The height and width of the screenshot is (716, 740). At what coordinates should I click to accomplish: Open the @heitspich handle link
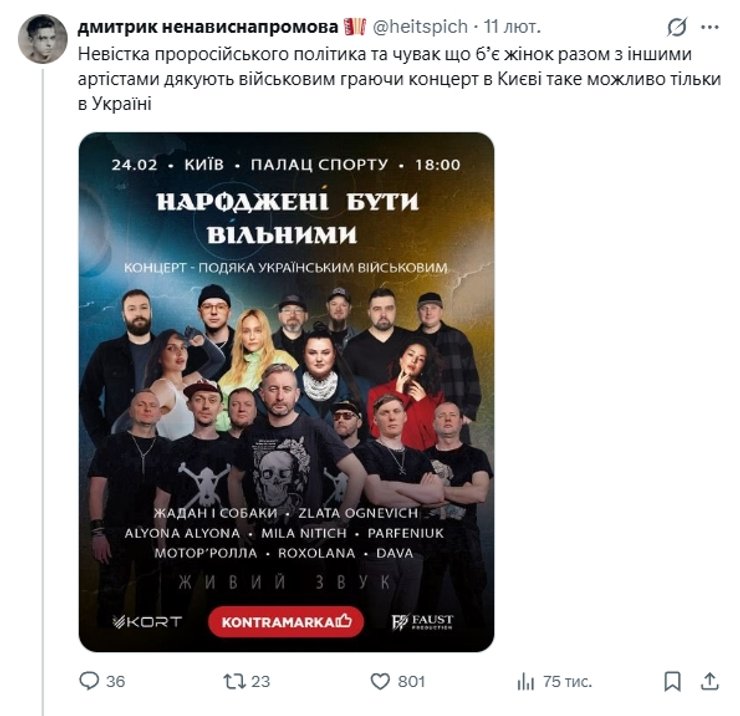(x=420, y=27)
